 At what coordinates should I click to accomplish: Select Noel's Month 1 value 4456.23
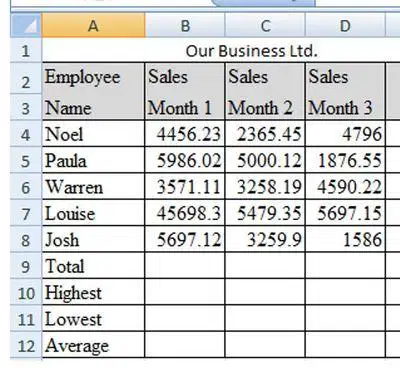click(x=185, y=134)
